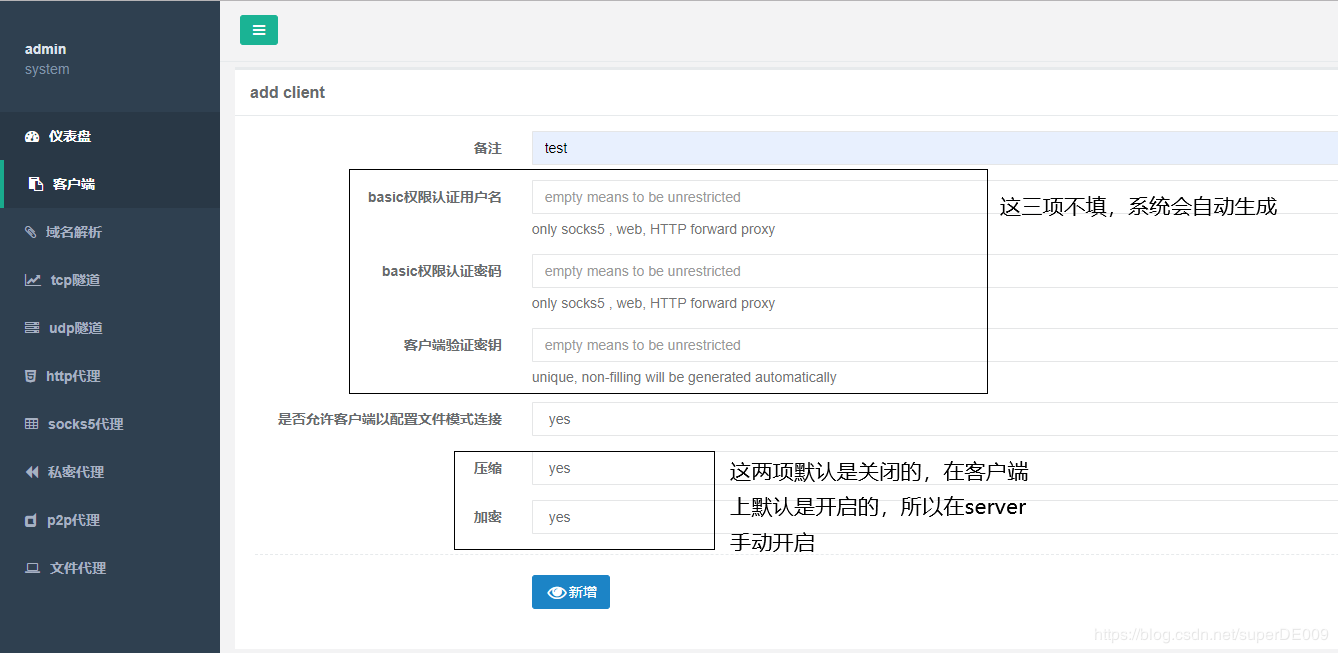This screenshot has width=1338, height=653.
Task: Click the admin username in sidebar header
Action: click(46, 49)
